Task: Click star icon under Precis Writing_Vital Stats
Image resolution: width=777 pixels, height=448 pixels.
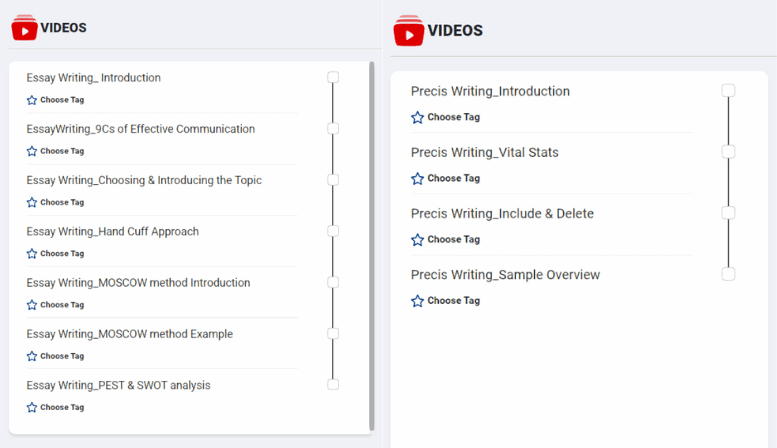Action: [x=417, y=178]
